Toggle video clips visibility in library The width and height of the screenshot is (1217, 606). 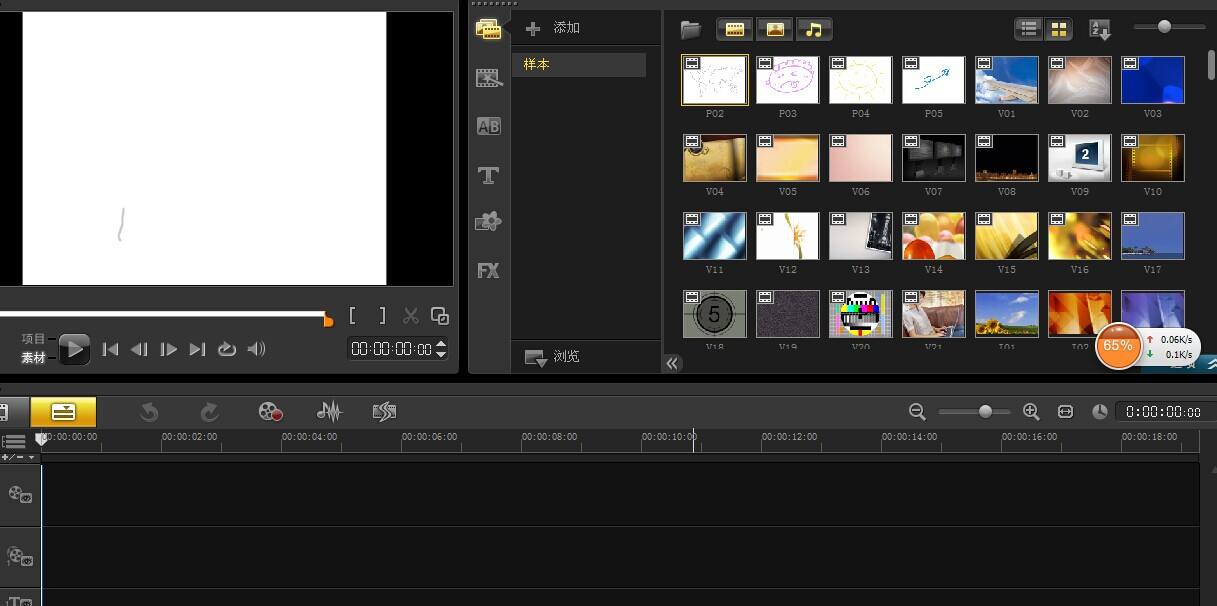(x=735, y=29)
